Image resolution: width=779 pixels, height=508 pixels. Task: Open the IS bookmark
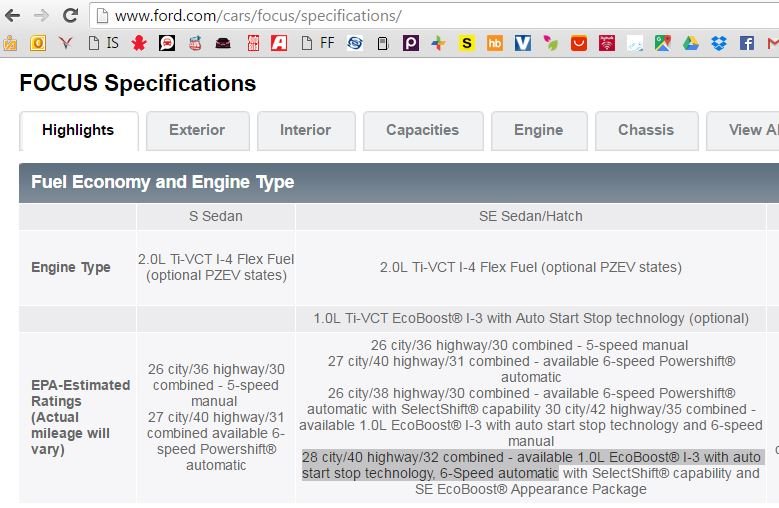pyautogui.click(x=104, y=43)
